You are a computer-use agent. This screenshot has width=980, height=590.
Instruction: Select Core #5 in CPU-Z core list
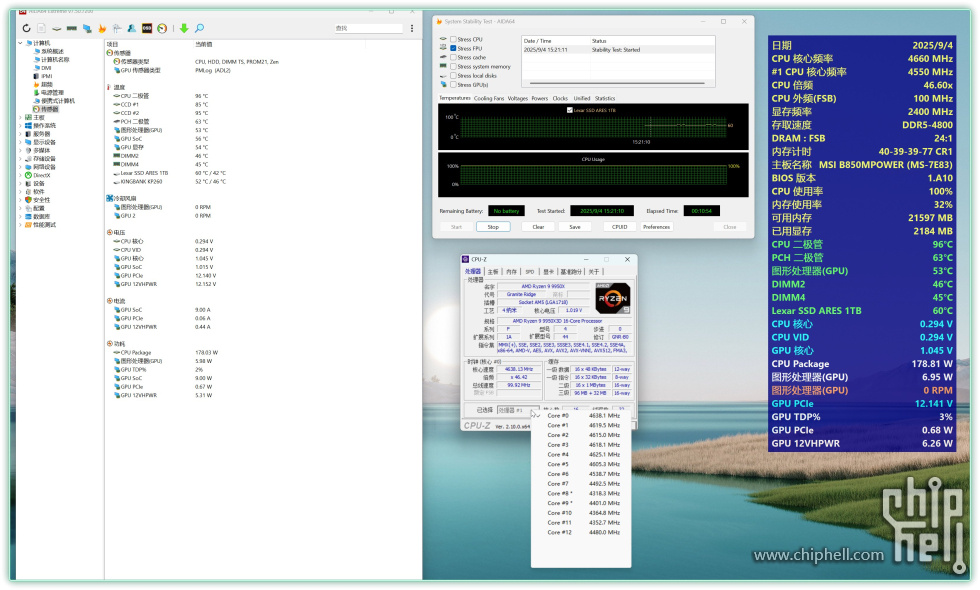pyautogui.click(x=583, y=464)
